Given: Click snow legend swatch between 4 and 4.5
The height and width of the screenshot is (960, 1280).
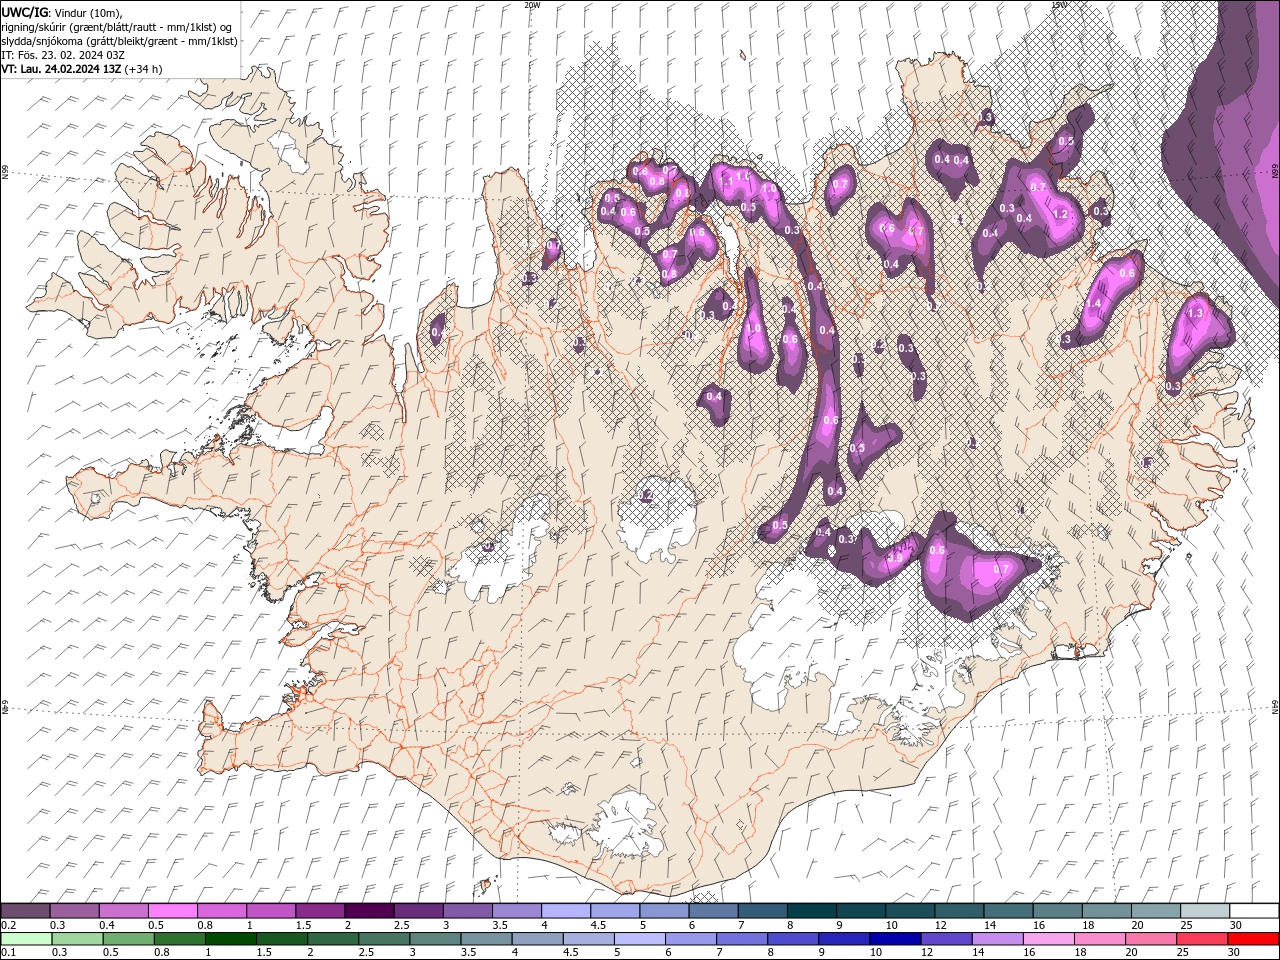Looking at the screenshot, I should (x=566, y=911).
